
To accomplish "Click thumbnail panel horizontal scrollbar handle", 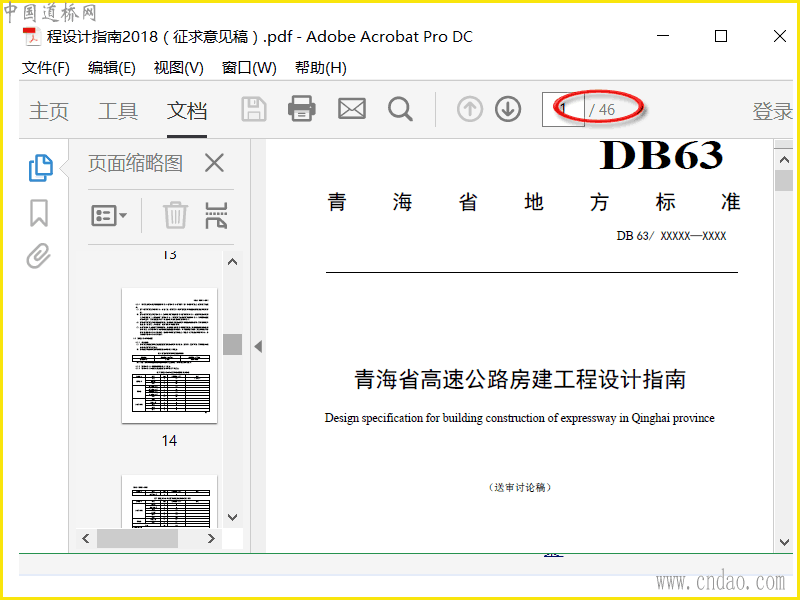I will click(137, 538).
